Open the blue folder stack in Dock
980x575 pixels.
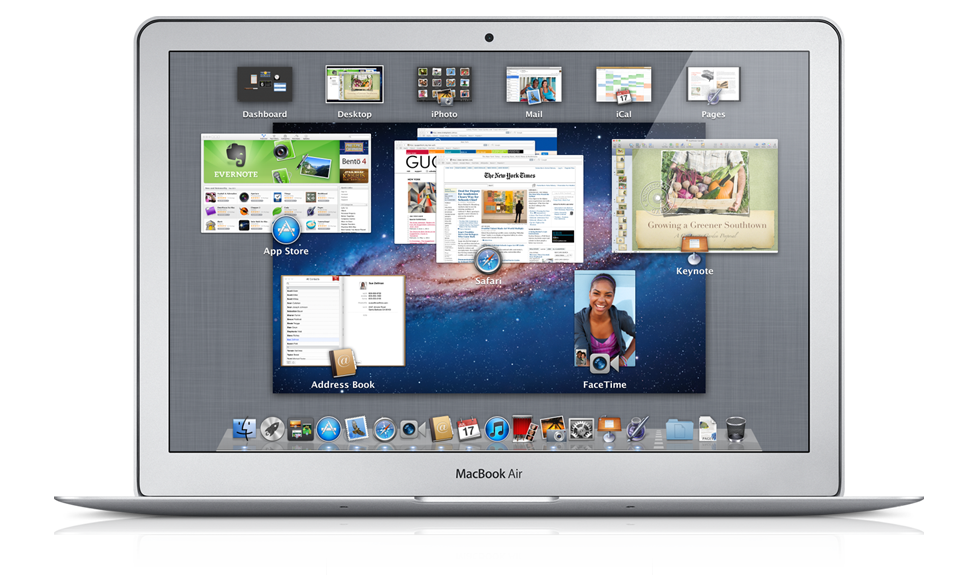click(679, 430)
